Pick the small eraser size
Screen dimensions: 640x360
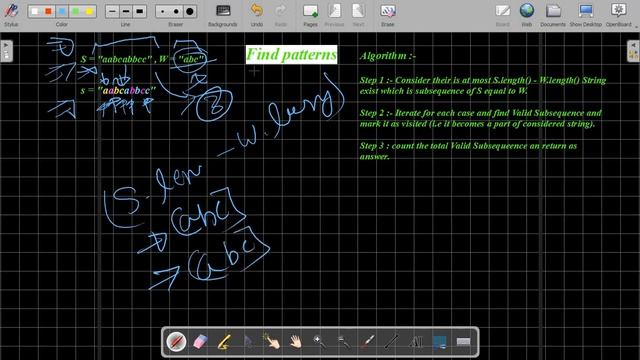click(x=163, y=11)
